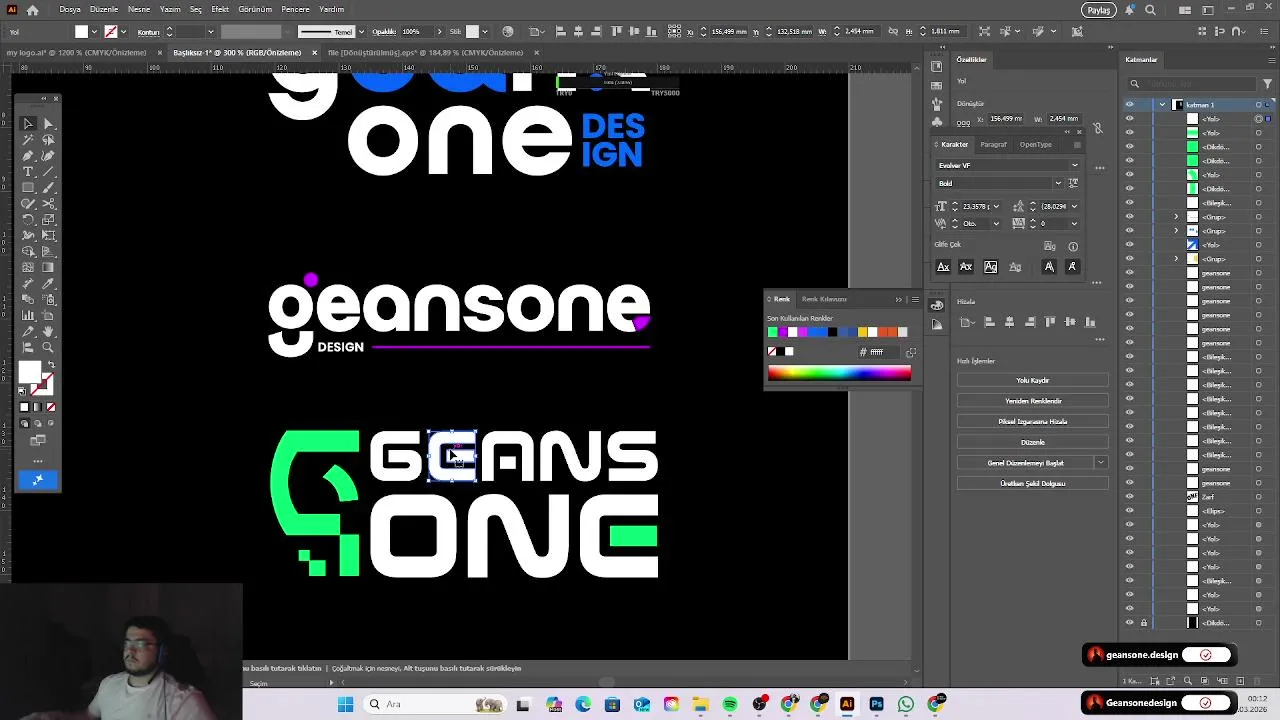Image resolution: width=1280 pixels, height=720 pixels.
Task: Click the Üretken Şekil Dolgusu button
Action: coord(1032,484)
